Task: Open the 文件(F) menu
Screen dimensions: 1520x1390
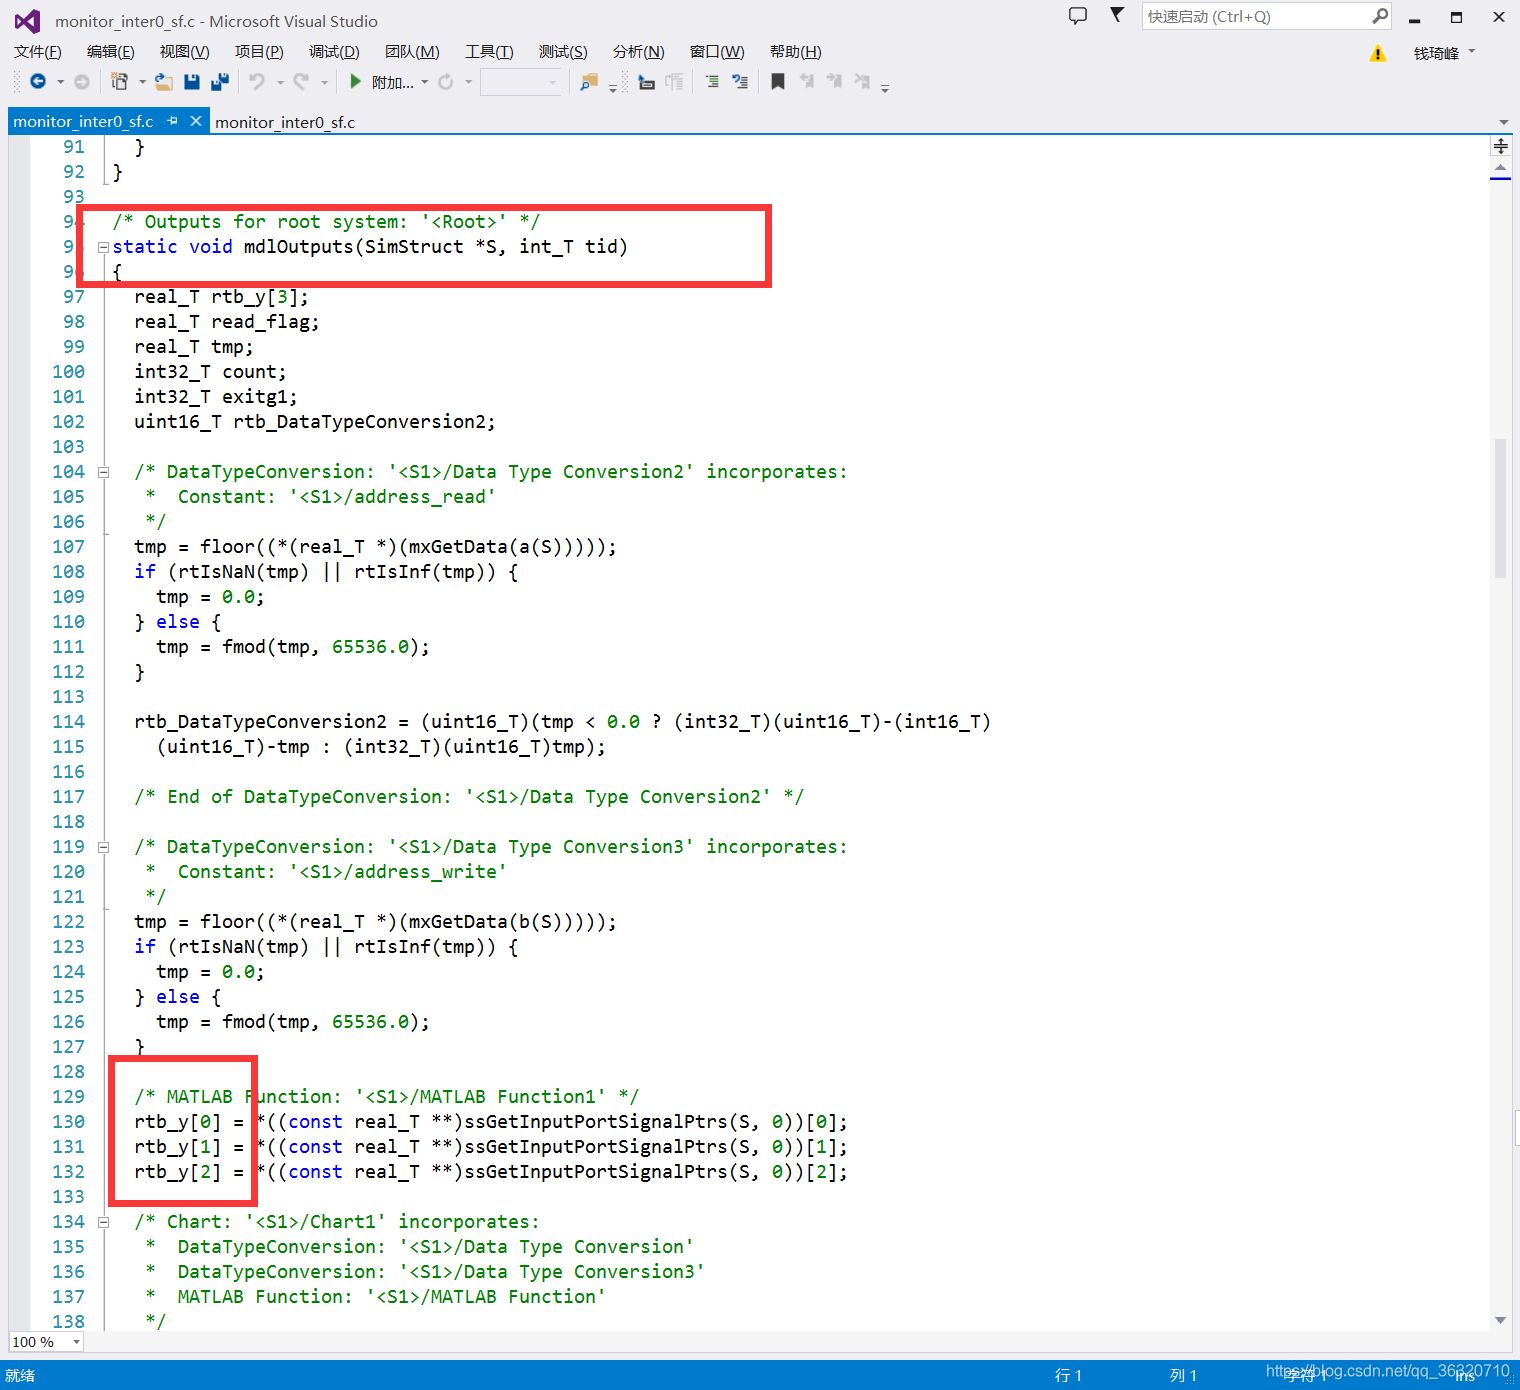Action: click(38, 52)
